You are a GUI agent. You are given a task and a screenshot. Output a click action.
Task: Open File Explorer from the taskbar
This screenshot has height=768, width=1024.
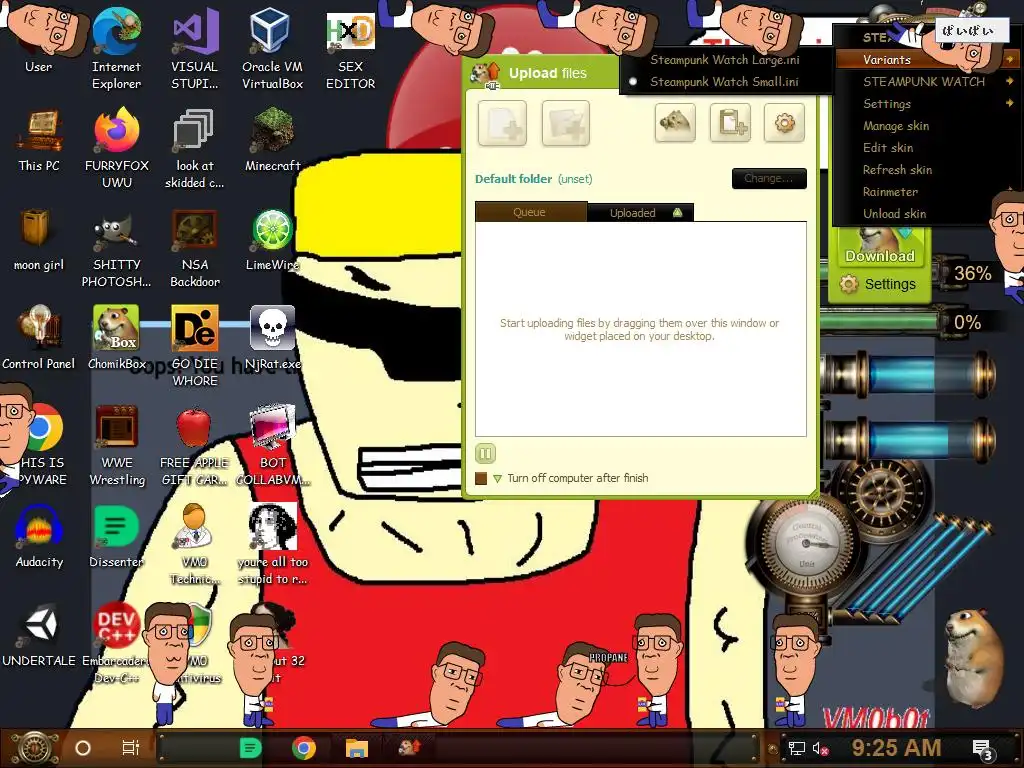click(x=357, y=748)
